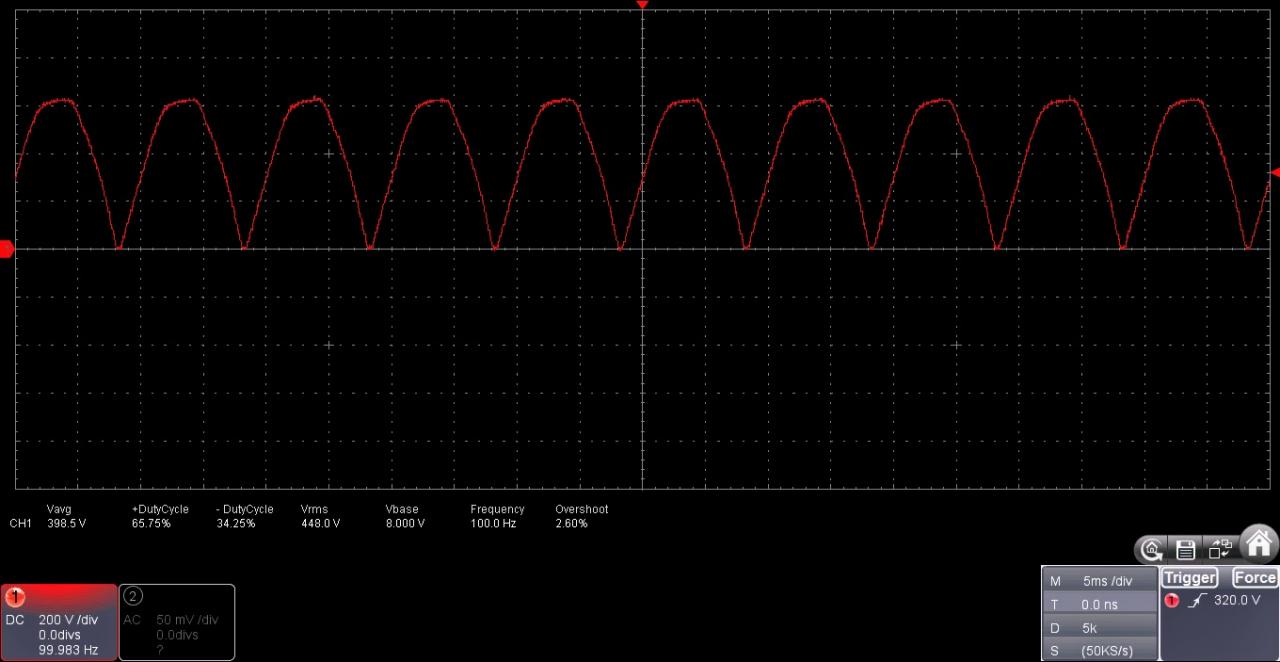
Task: Click channel 2 50 mV/div scale
Action: [x=187, y=620]
